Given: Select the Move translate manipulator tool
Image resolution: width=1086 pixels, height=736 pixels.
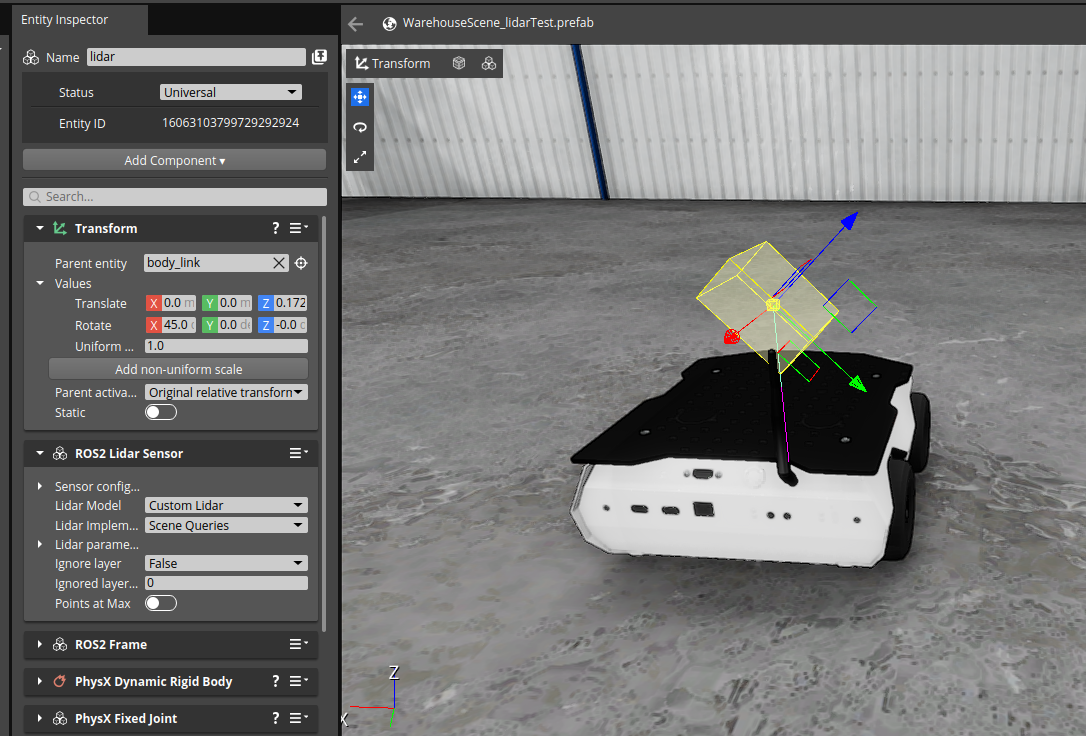Looking at the screenshot, I should (x=359, y=97).
